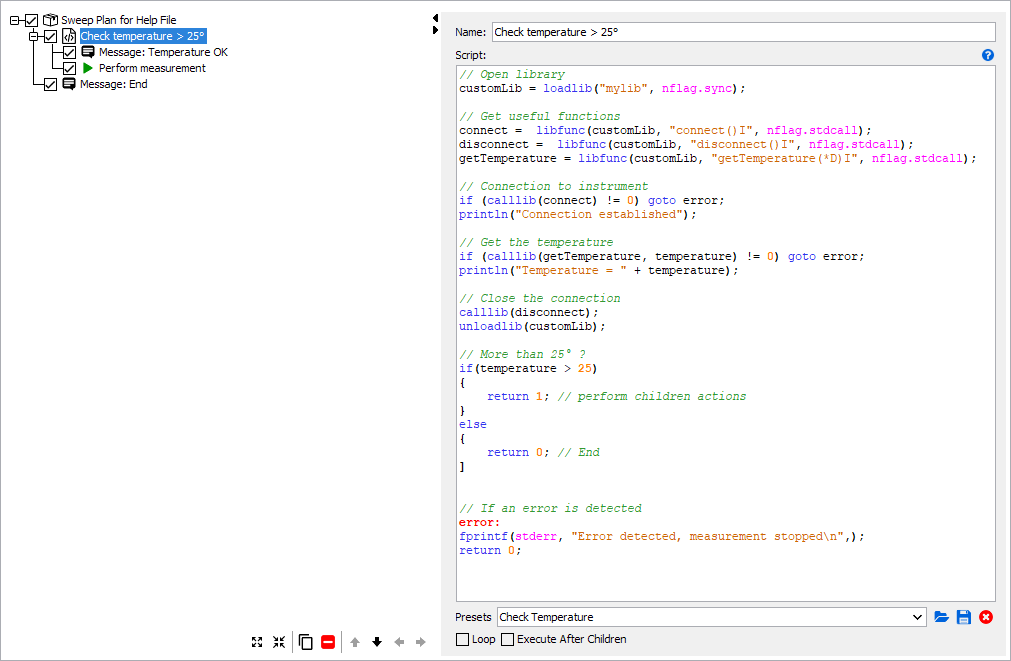
Task: Click the calllib(disconnect) line
Action: [528, 313]
